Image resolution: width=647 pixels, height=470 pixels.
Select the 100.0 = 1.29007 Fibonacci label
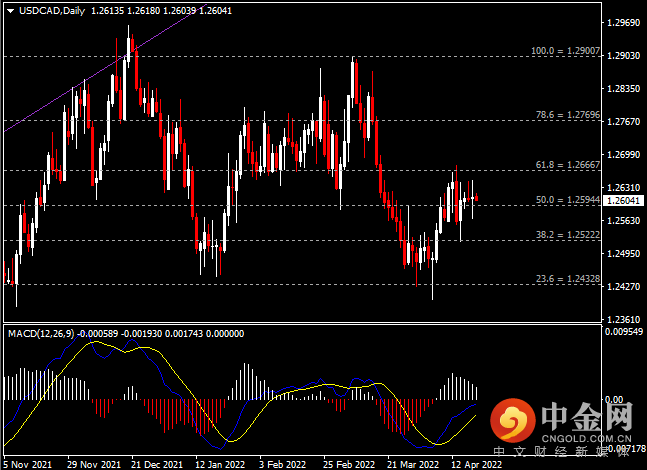(x=565, y=51)
